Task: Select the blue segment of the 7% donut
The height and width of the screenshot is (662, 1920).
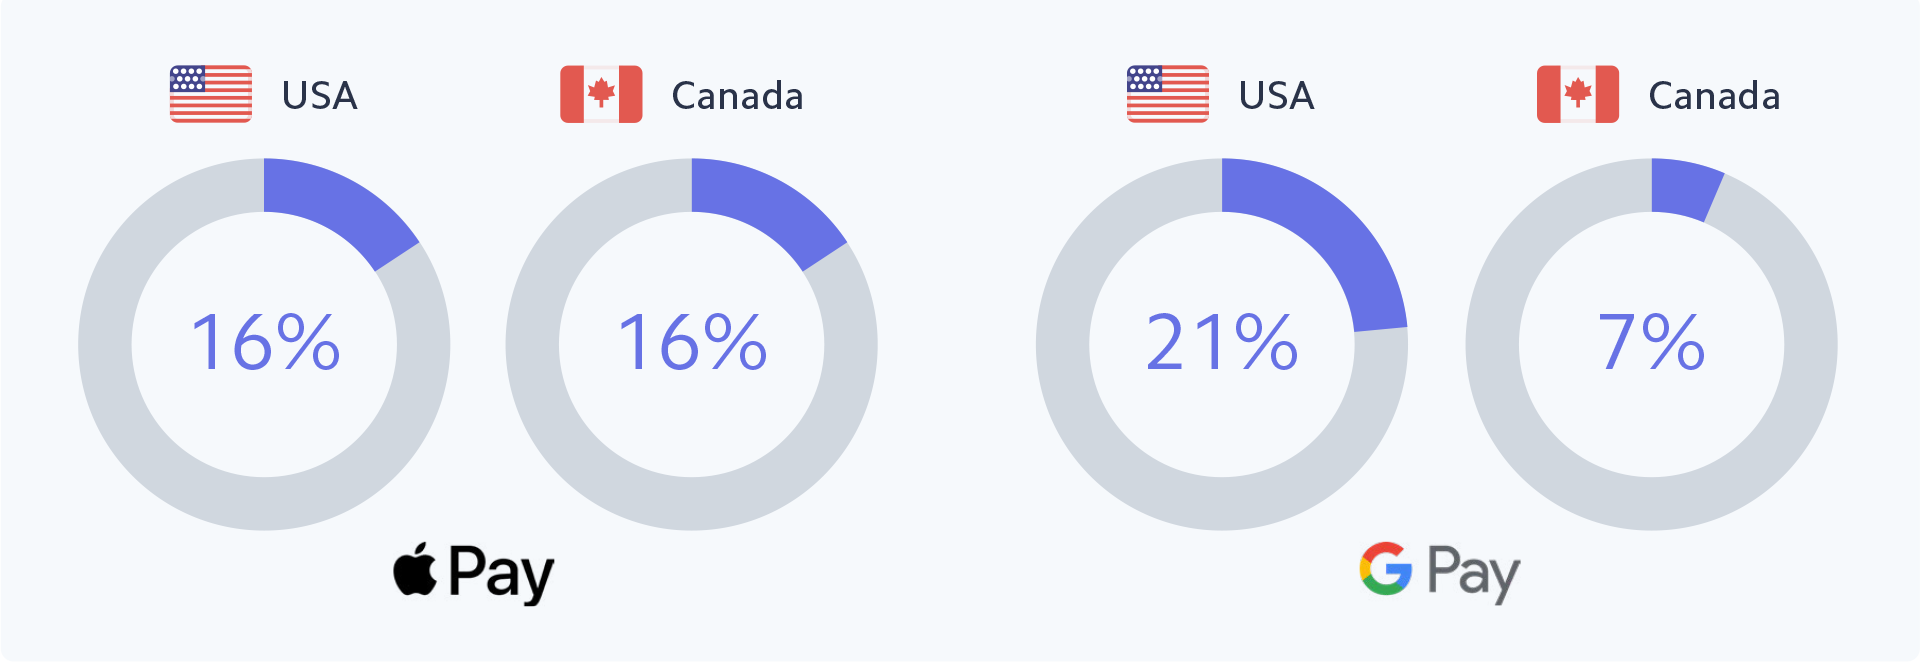Action: (x=1684, y=188)
